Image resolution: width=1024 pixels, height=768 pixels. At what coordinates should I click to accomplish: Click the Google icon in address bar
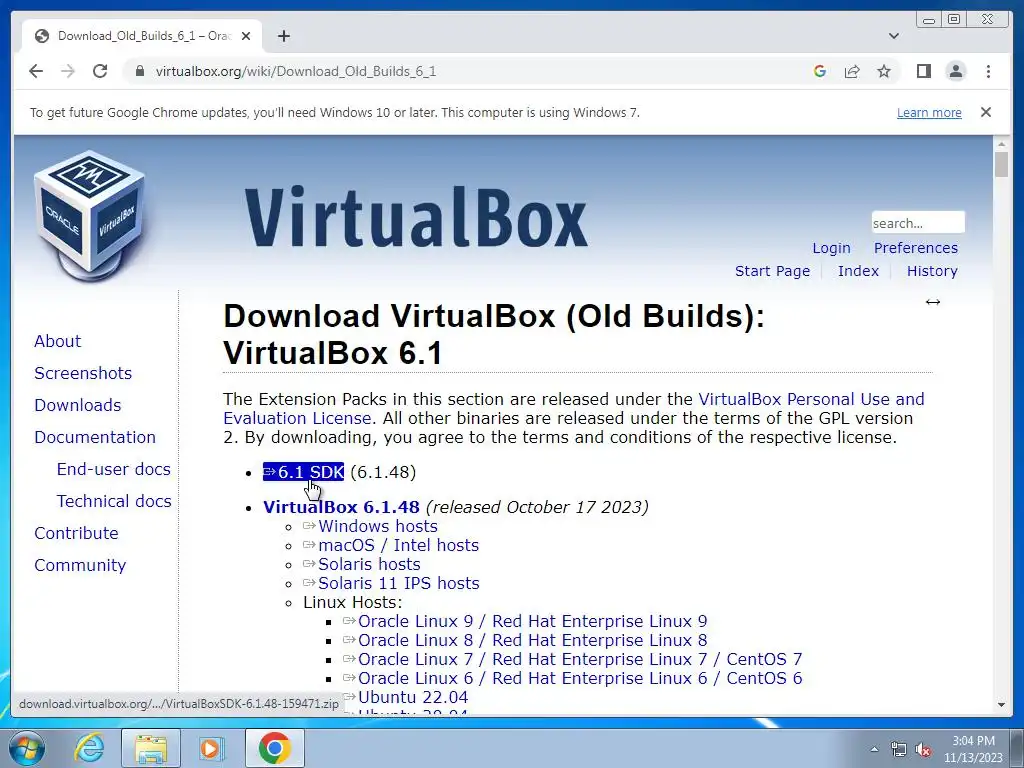820,71
